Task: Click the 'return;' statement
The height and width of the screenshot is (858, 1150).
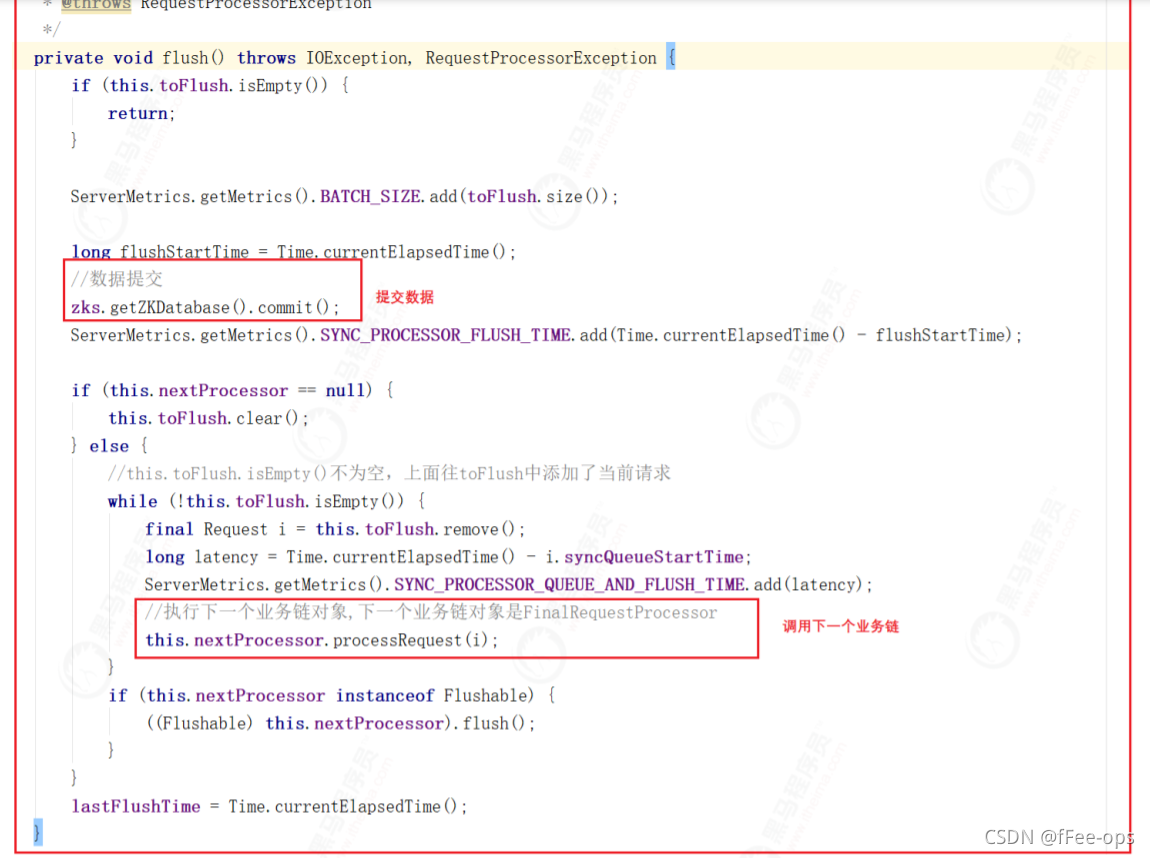Action: (142, 114)
